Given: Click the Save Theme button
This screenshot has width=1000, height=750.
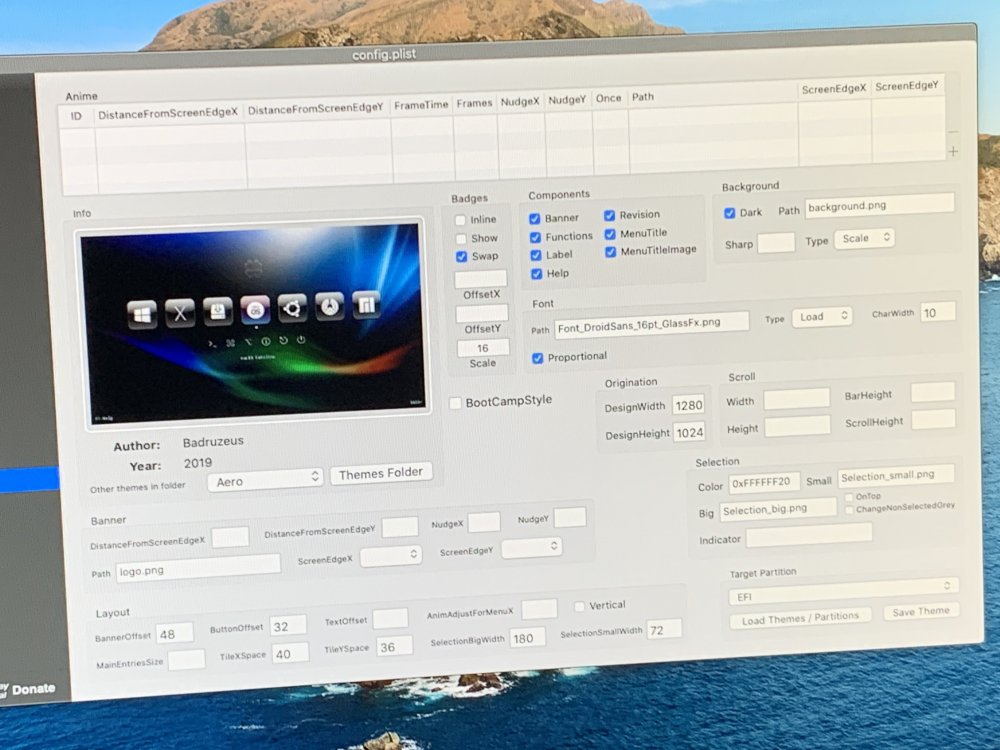Looking at the screenshot, I should point(920,612).
